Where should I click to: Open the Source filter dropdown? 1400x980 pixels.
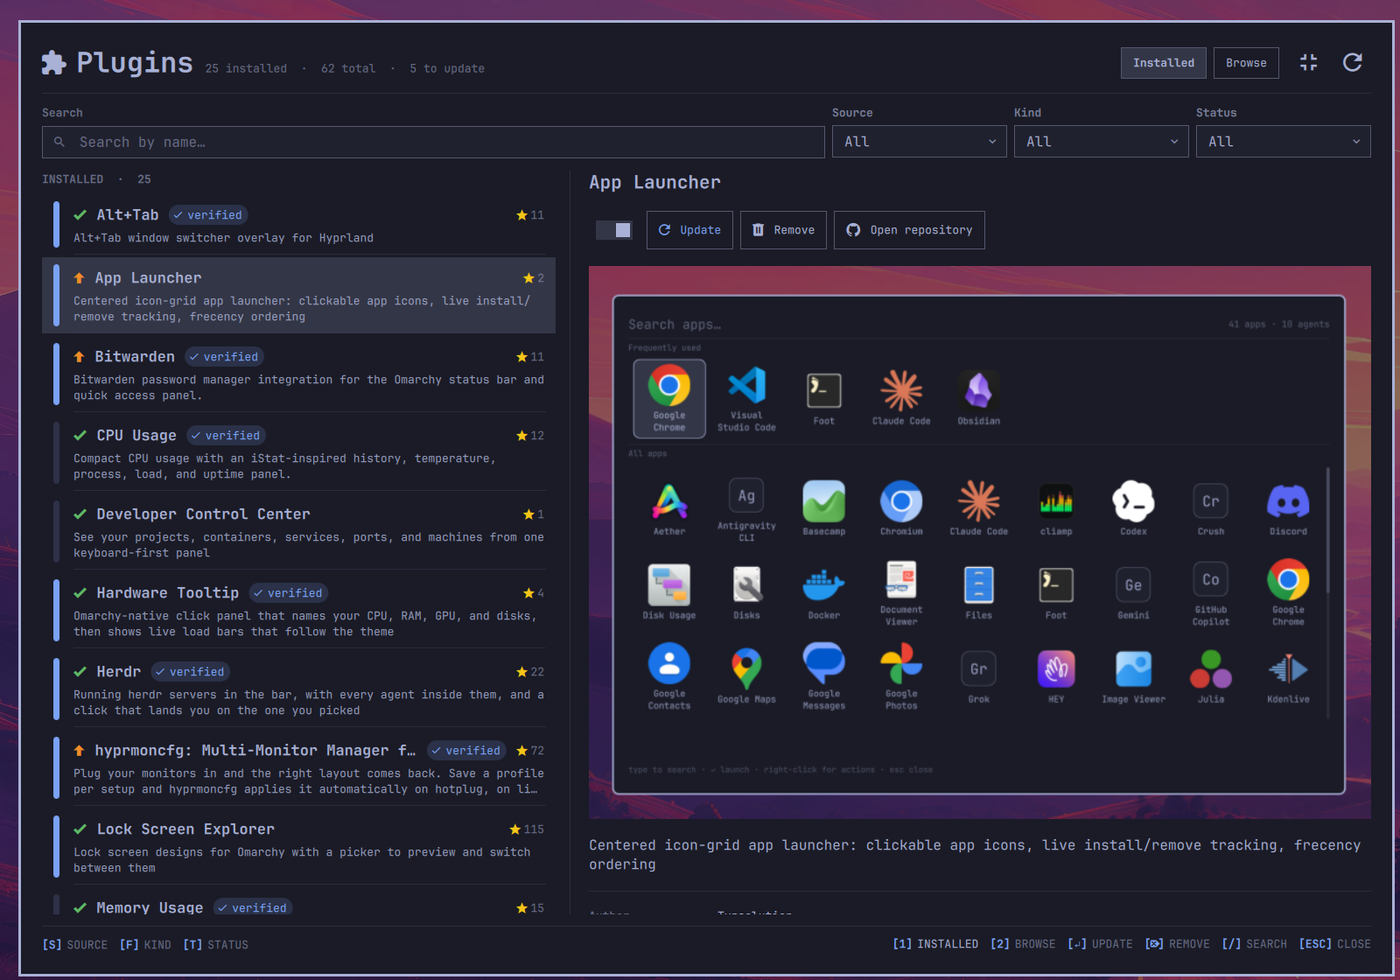919,142
